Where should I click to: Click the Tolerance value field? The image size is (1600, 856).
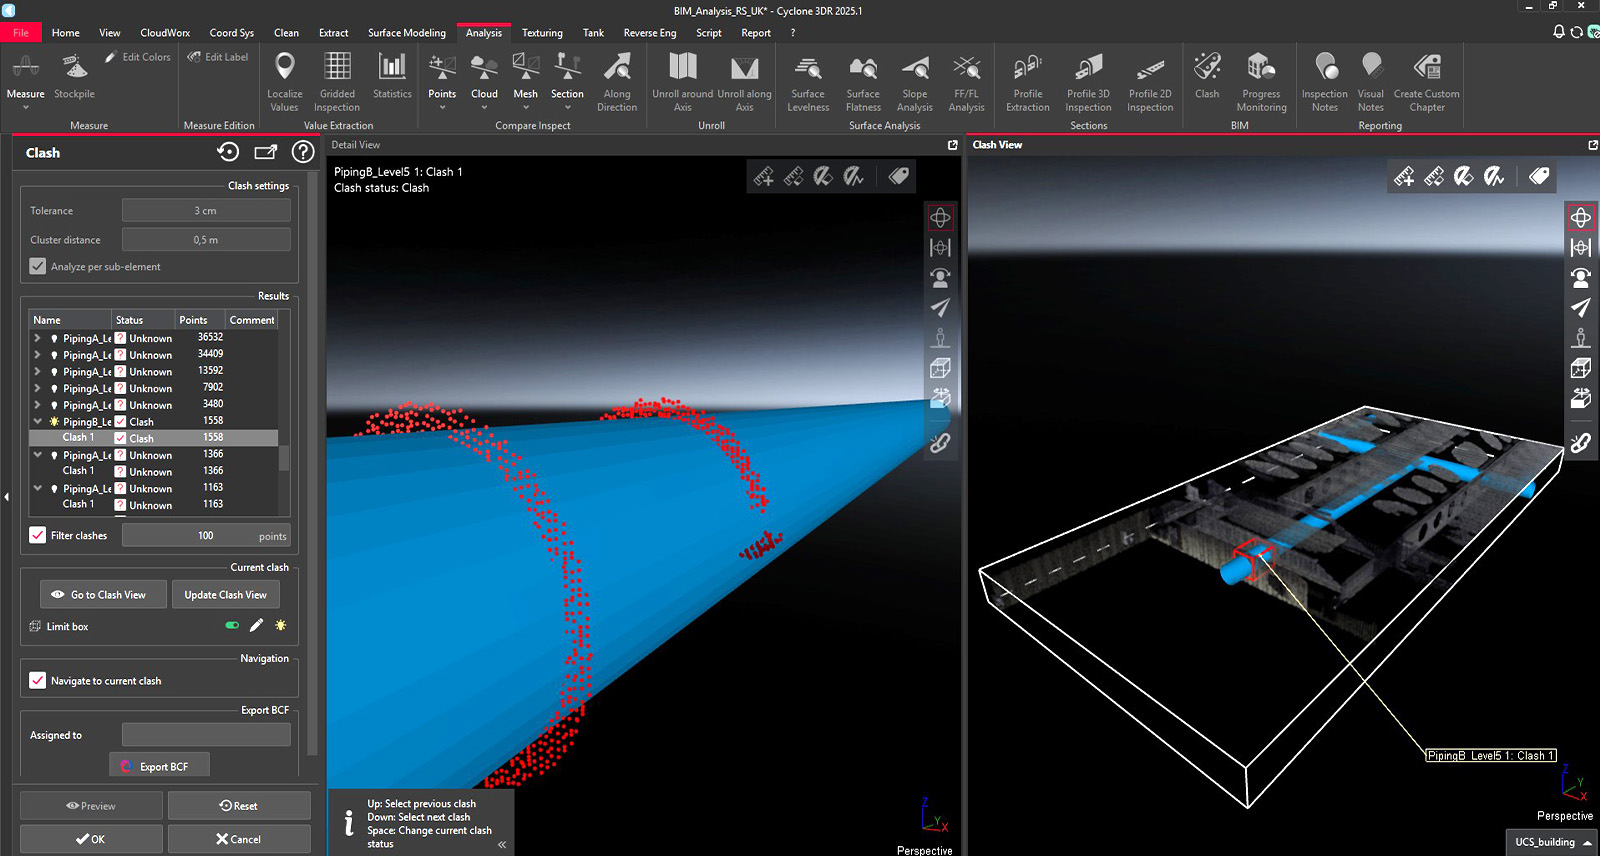tap(206, 210)
